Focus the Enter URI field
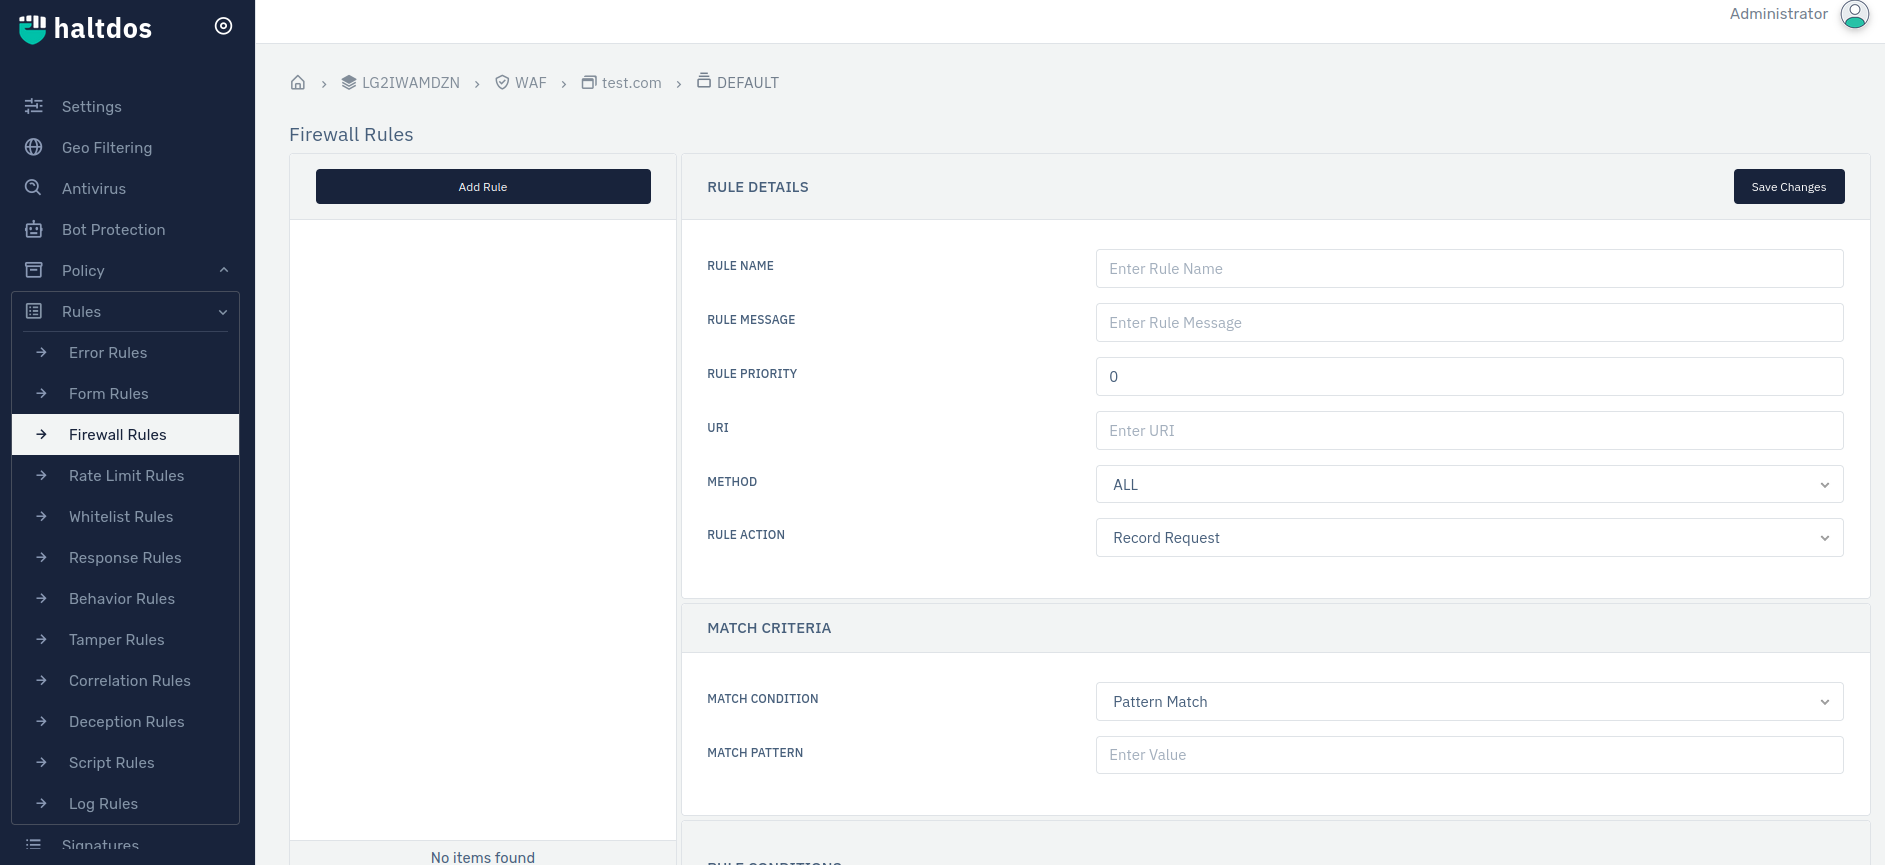 click(1469, 431)
